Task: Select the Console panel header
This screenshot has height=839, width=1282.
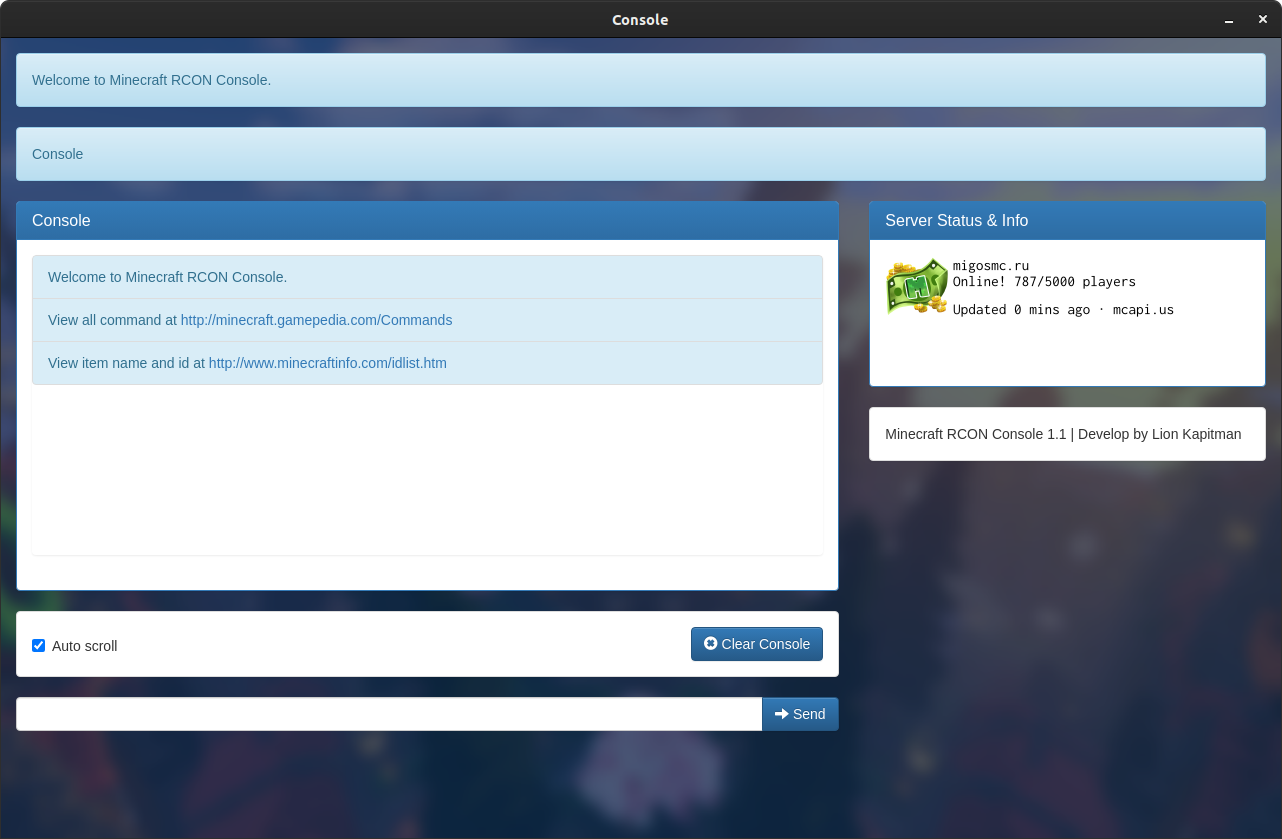Action: pos(61,220)
